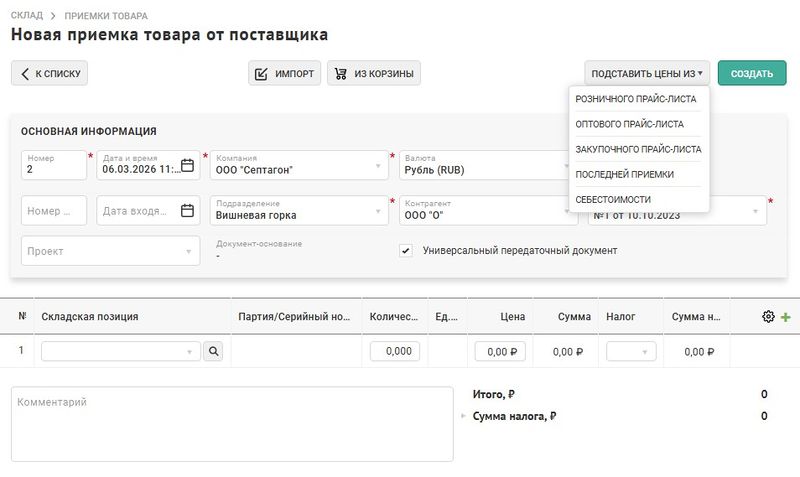800x477 pixels.
Task: Add a new row with green plus icon
Action: (x=786, y=317)
